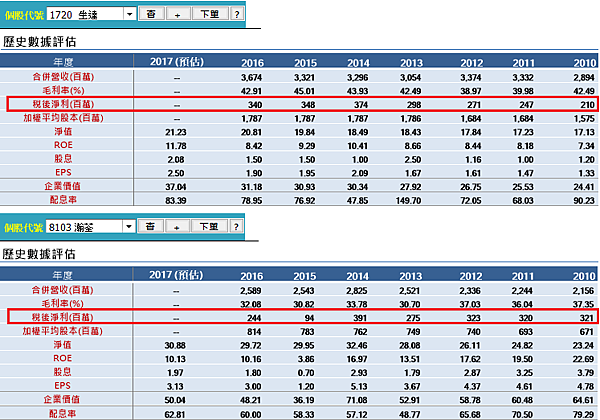
Task: Click the 下單 button in the 8103 瀚荃 toolbar
Action: 209,226
